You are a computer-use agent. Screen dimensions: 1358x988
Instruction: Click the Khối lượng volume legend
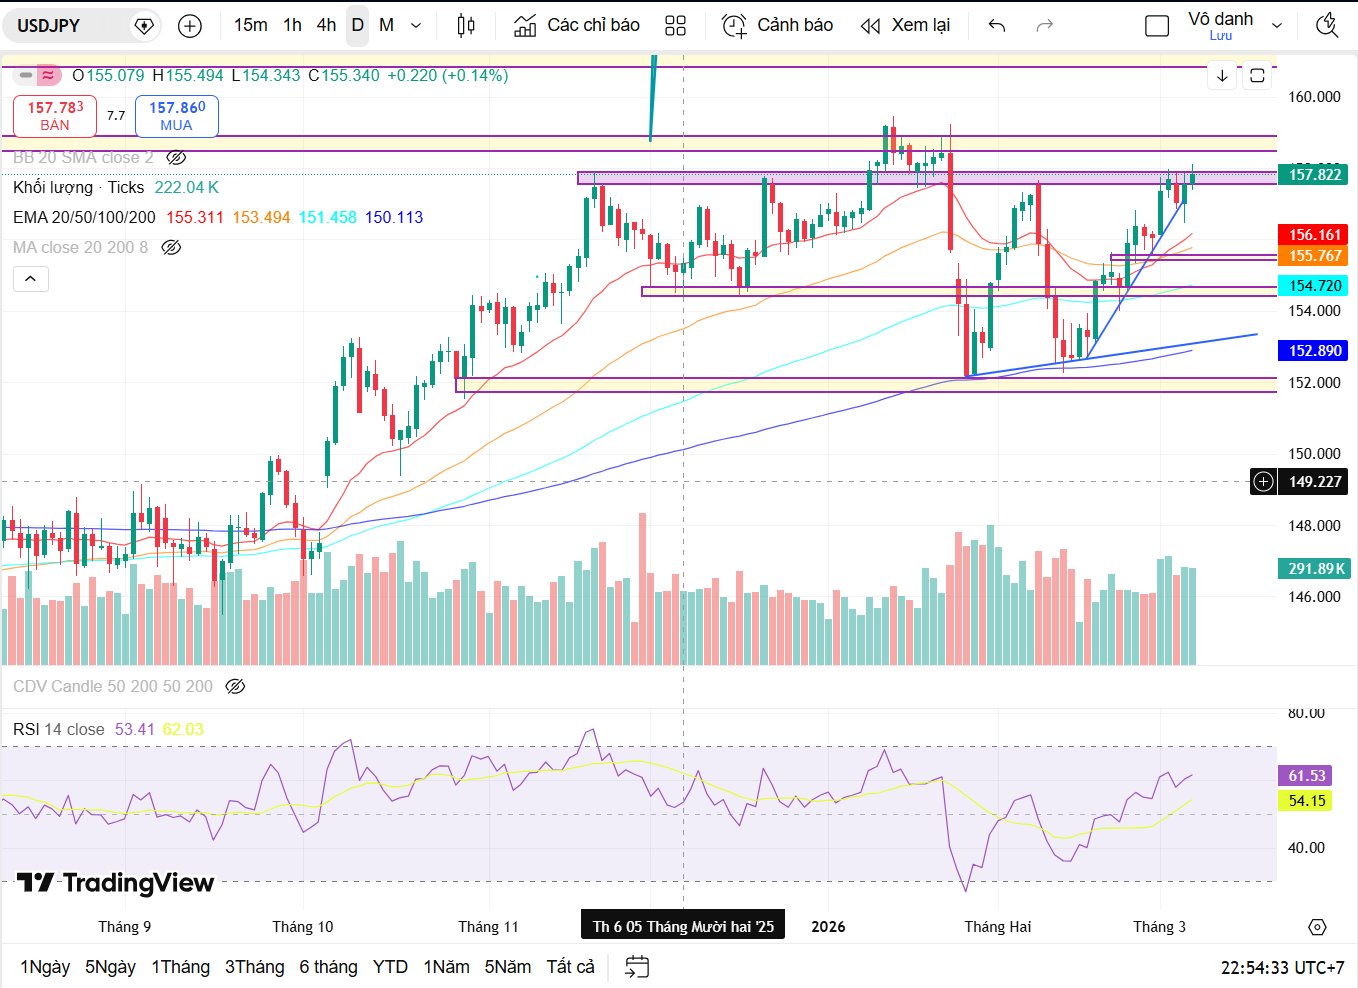tap(78, 188)
